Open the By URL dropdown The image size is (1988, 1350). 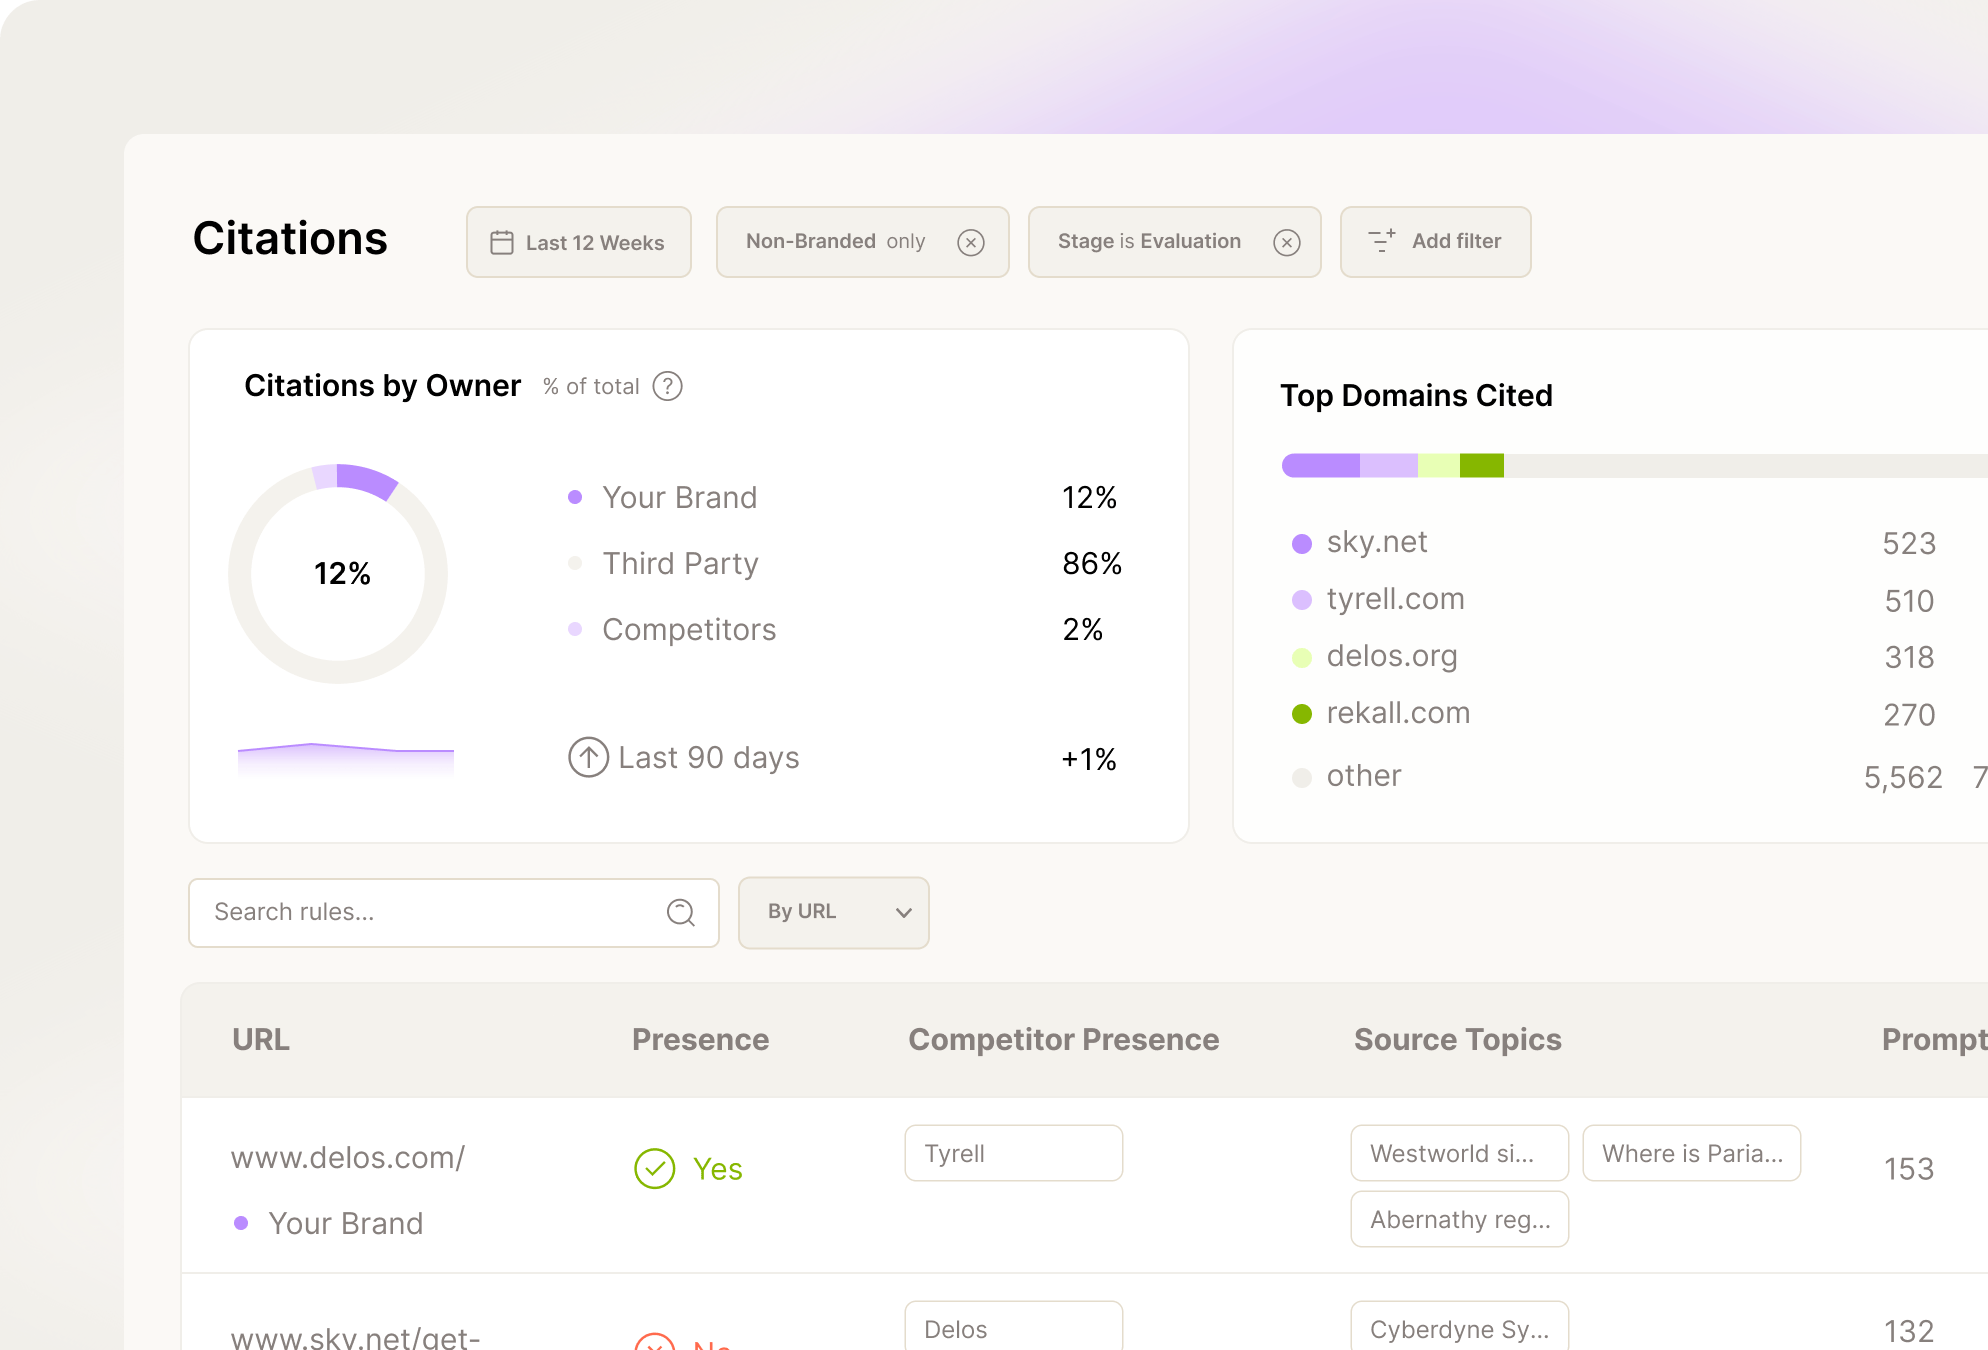(x=833, y=912)
